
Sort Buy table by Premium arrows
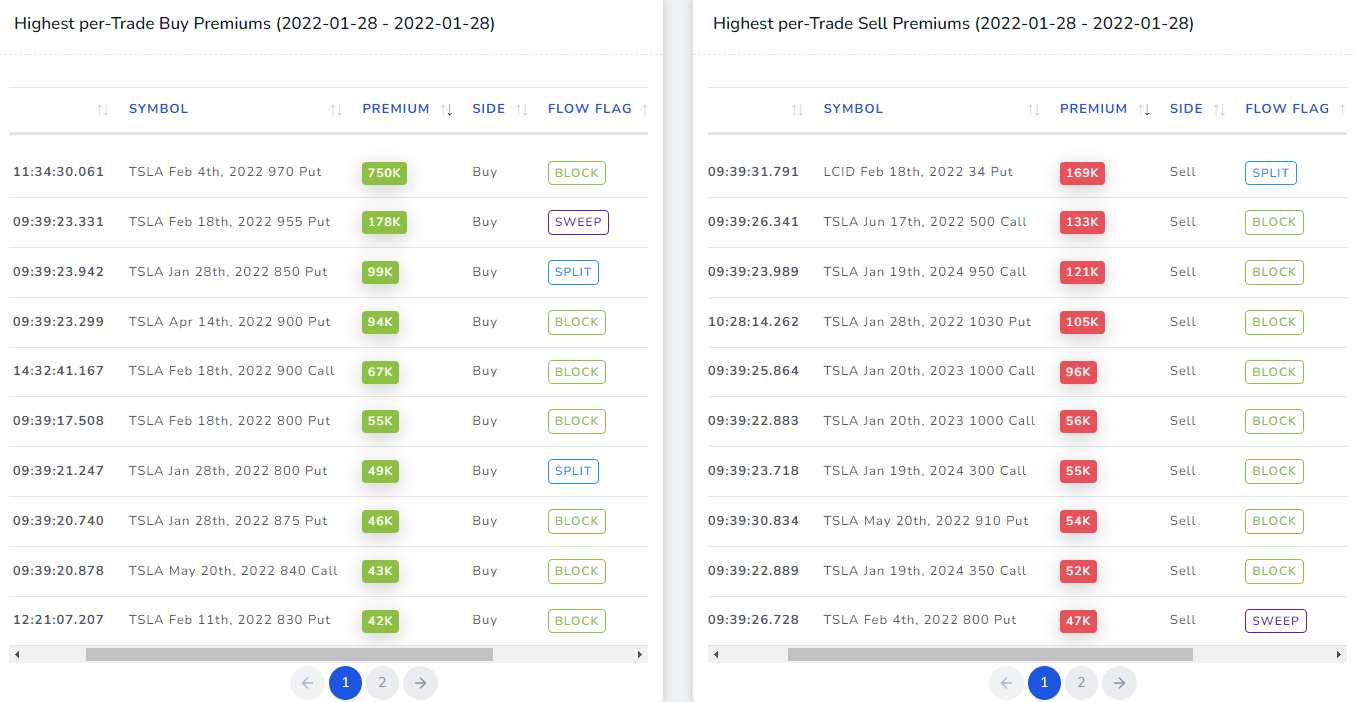coord(447,110)
